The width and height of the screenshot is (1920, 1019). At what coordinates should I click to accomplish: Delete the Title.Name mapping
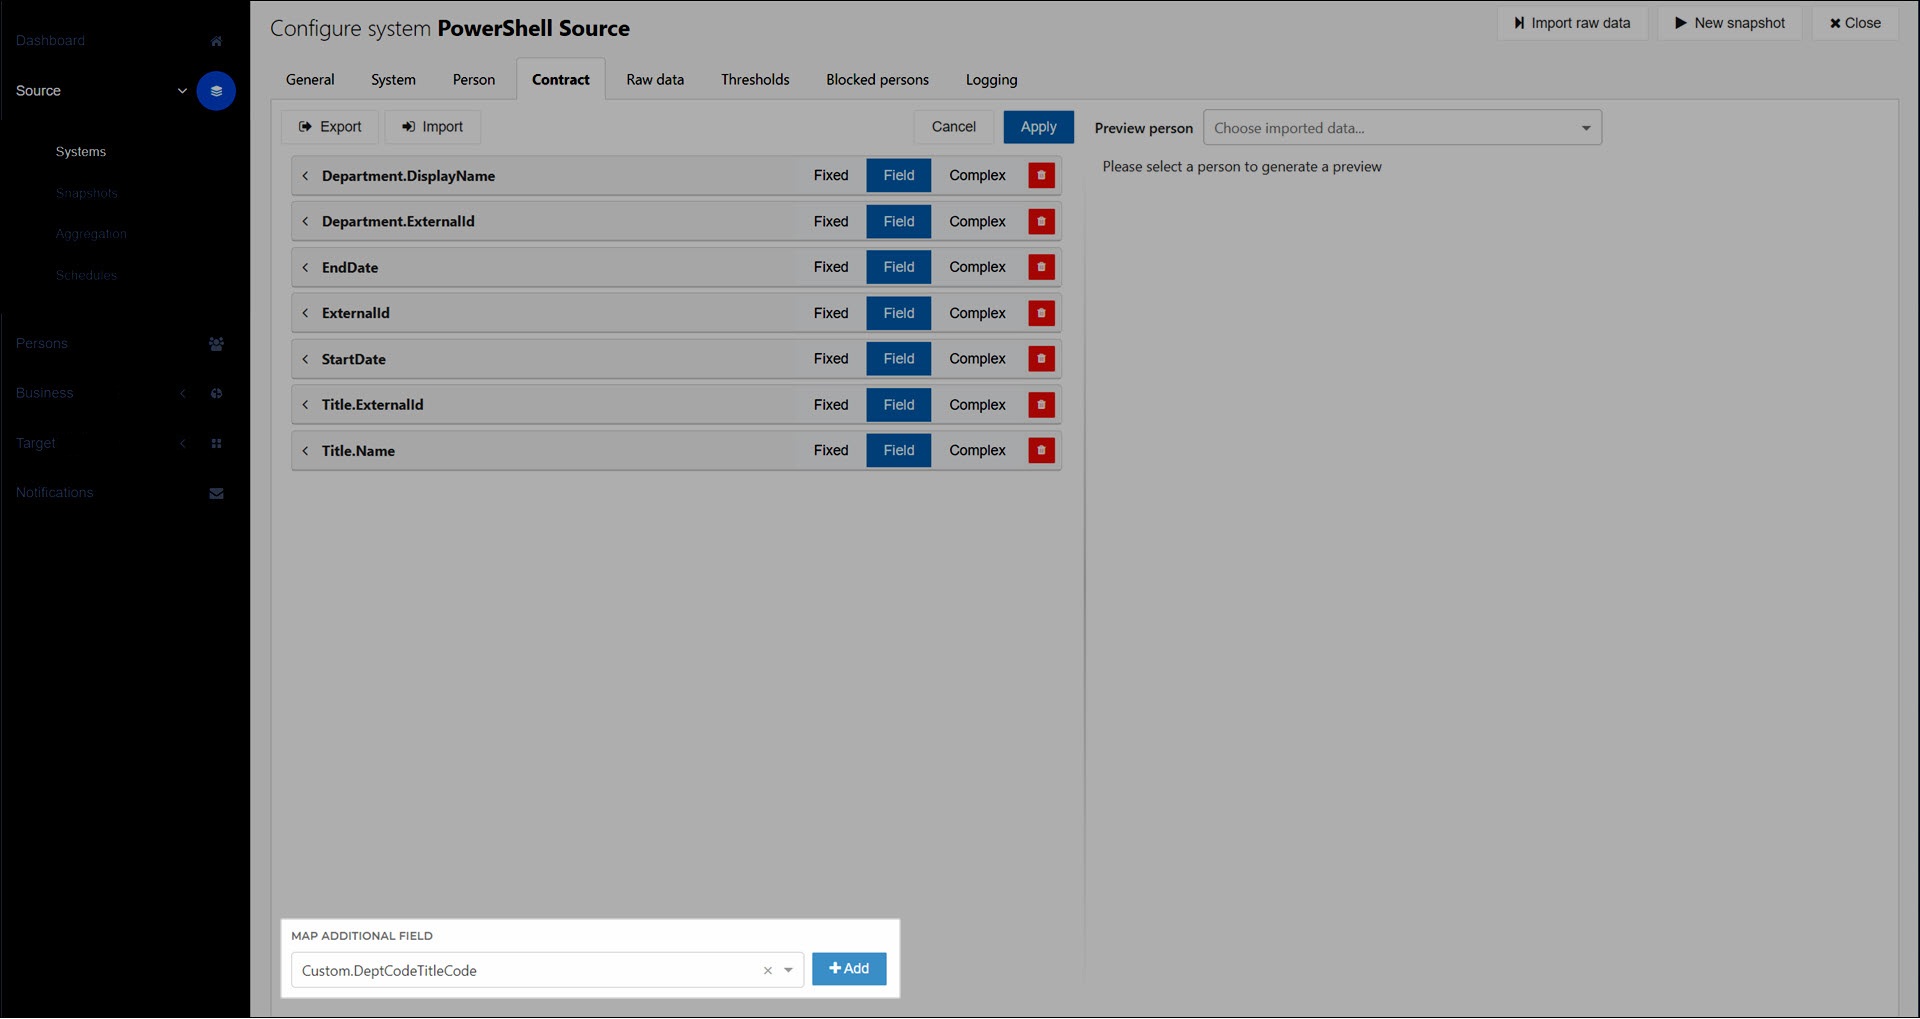[1041, 451]
